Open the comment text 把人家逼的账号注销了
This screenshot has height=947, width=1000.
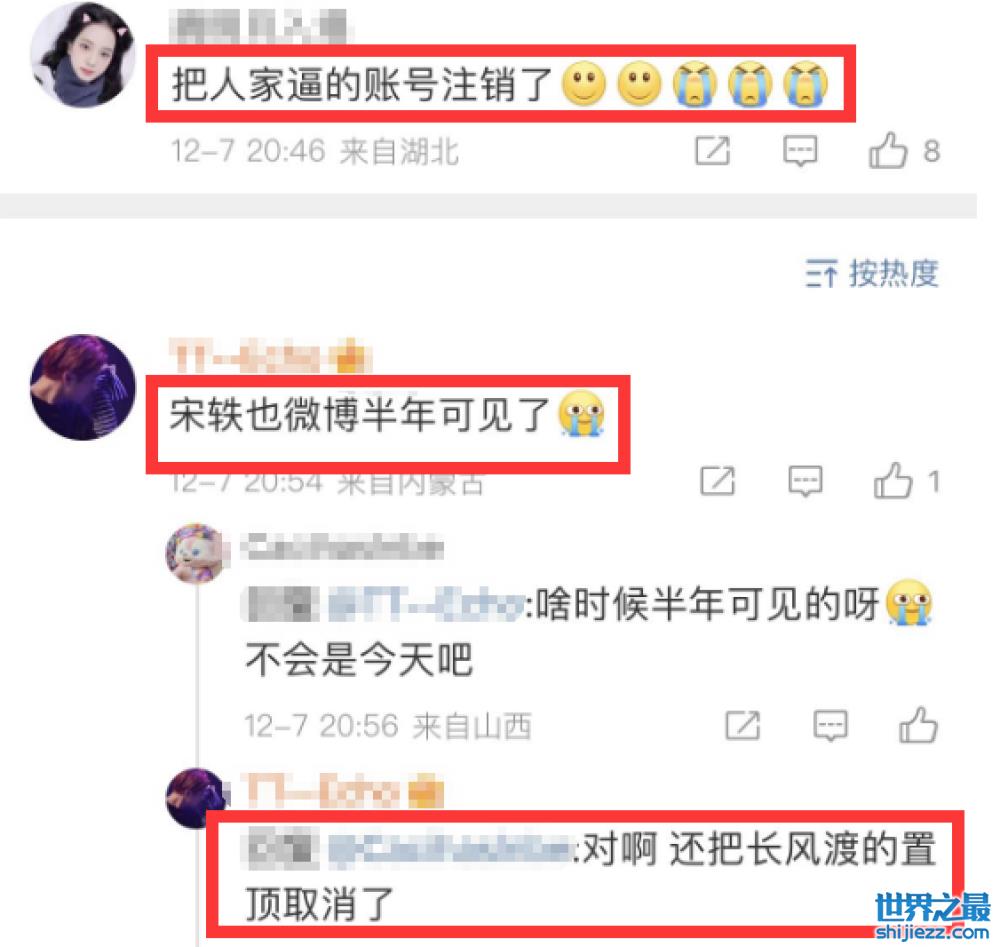click(x=362, y=84)
